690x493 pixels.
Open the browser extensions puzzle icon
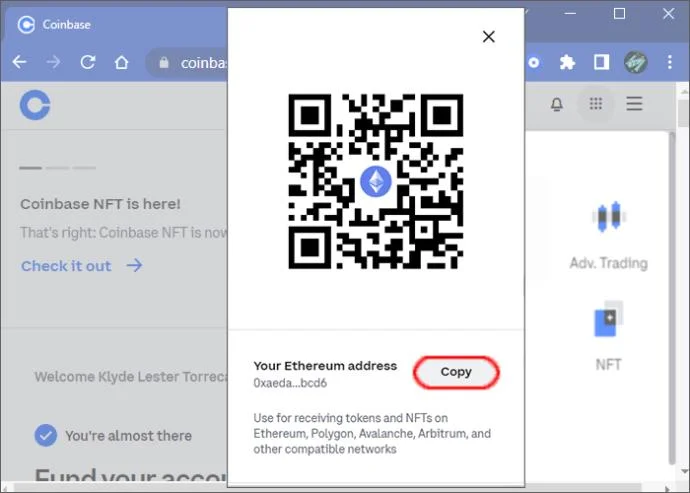coord(567,62)
